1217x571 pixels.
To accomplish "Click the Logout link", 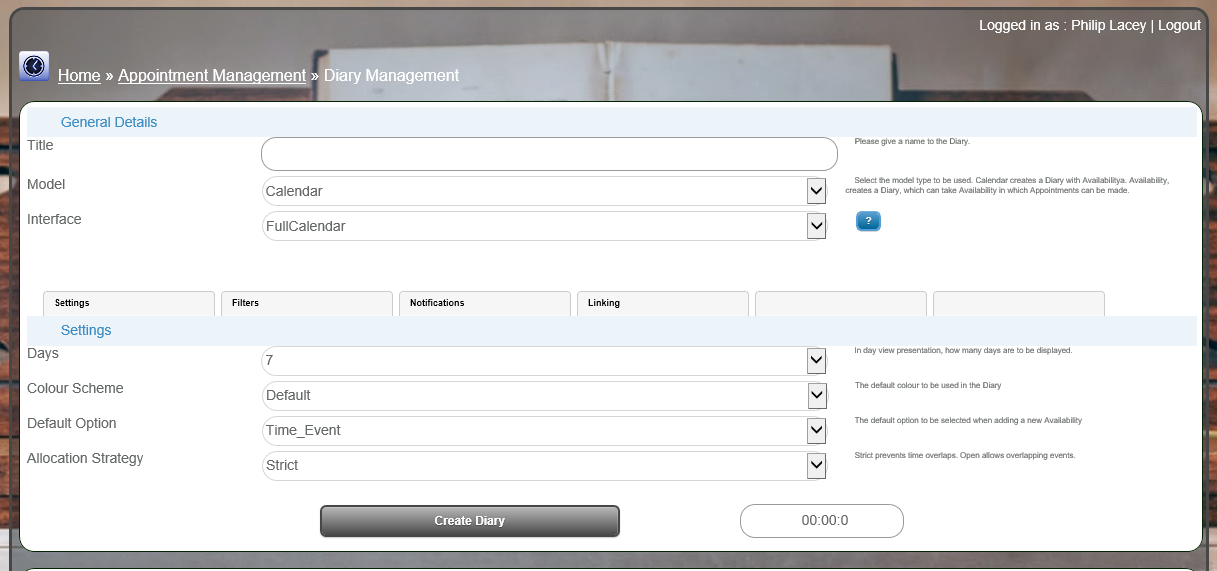I will coord(1179,25).
